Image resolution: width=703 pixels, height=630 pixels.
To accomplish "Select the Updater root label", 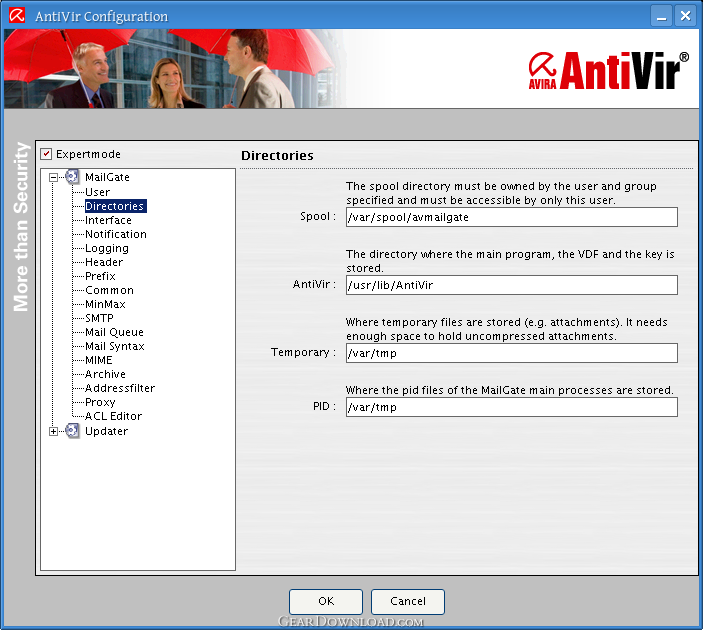I will [106, 431].
